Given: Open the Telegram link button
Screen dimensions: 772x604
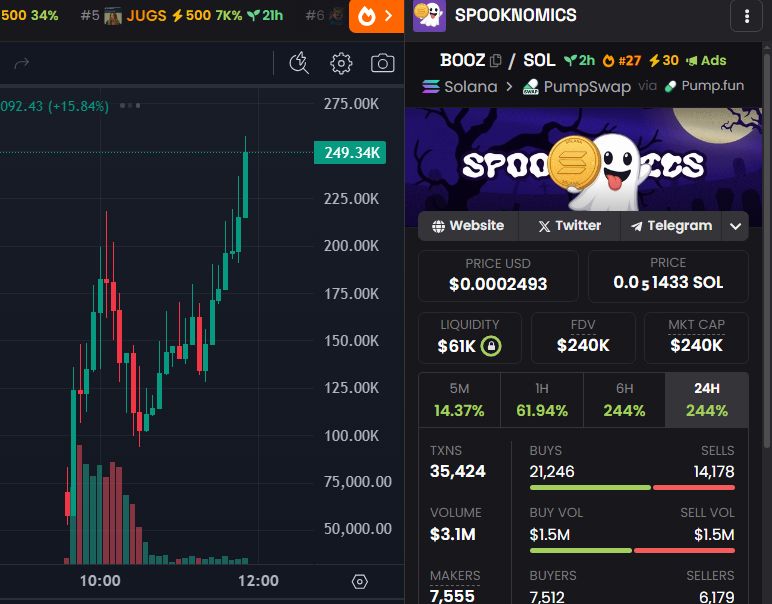Looking at the screenshot, I should [672, 226].
